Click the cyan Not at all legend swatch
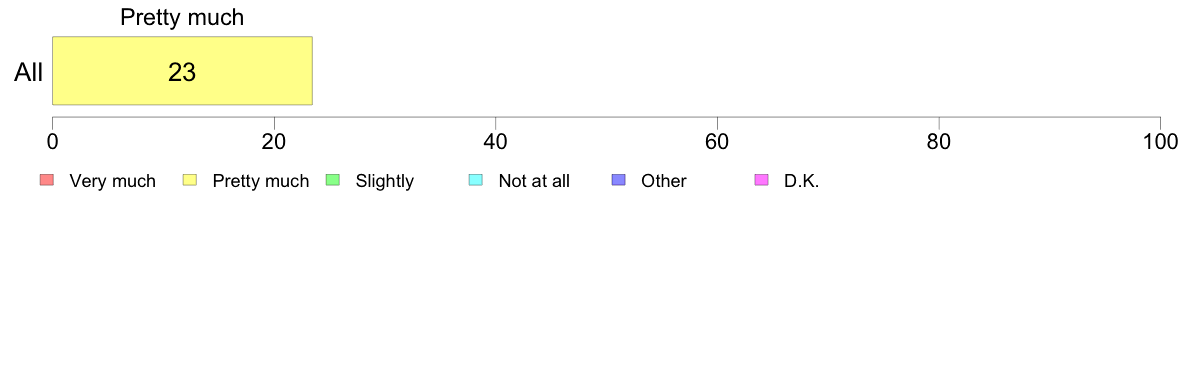Image resolution: width=1188 pixels, height=368 pixels. coord(476,180)
